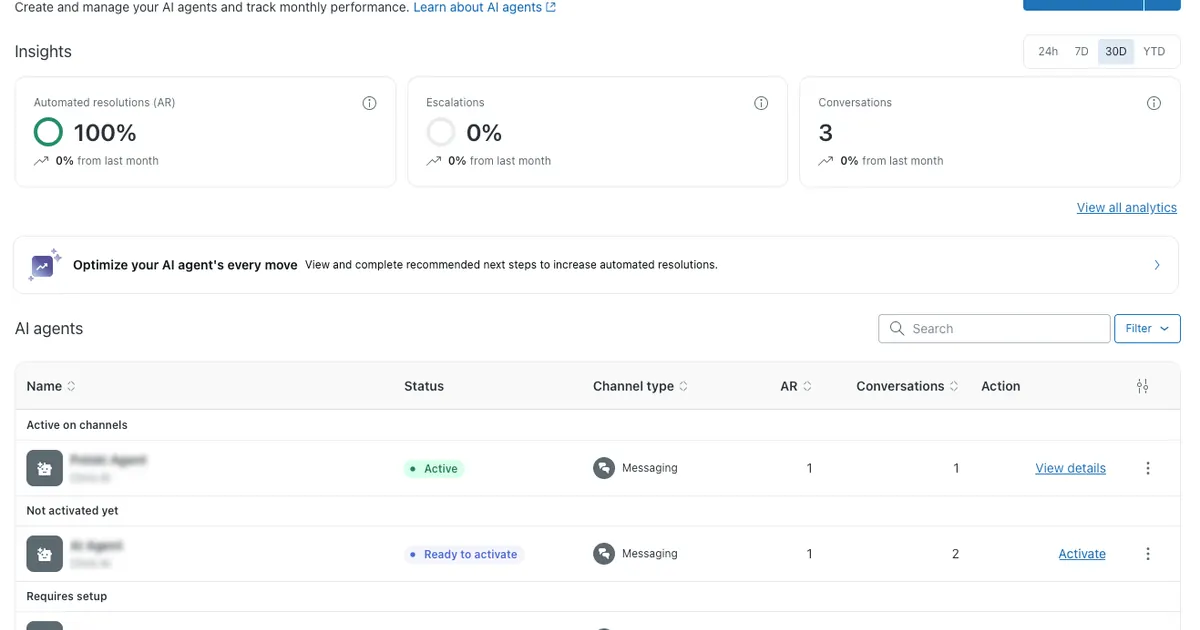Click the Active agent's robot avatar
The width and height of the screenshot is (1200, 630).
[x=44, y=468]
